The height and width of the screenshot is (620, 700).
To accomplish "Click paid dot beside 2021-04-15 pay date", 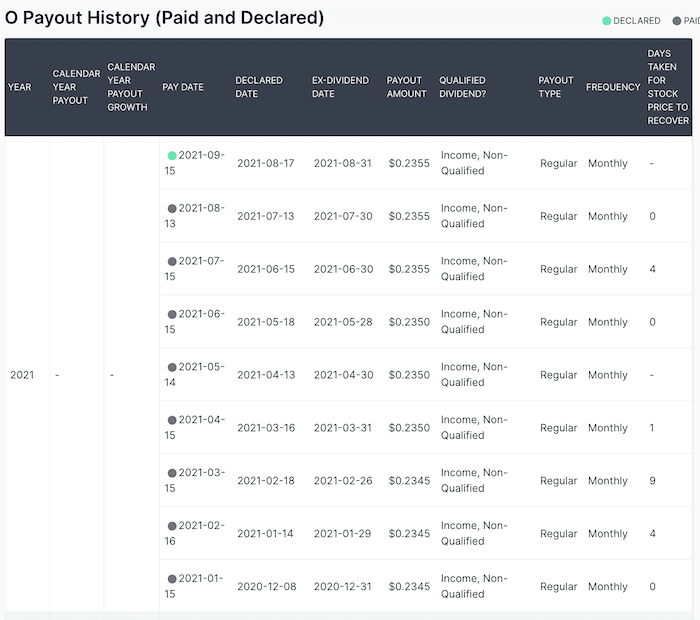I will click(172, 420).
